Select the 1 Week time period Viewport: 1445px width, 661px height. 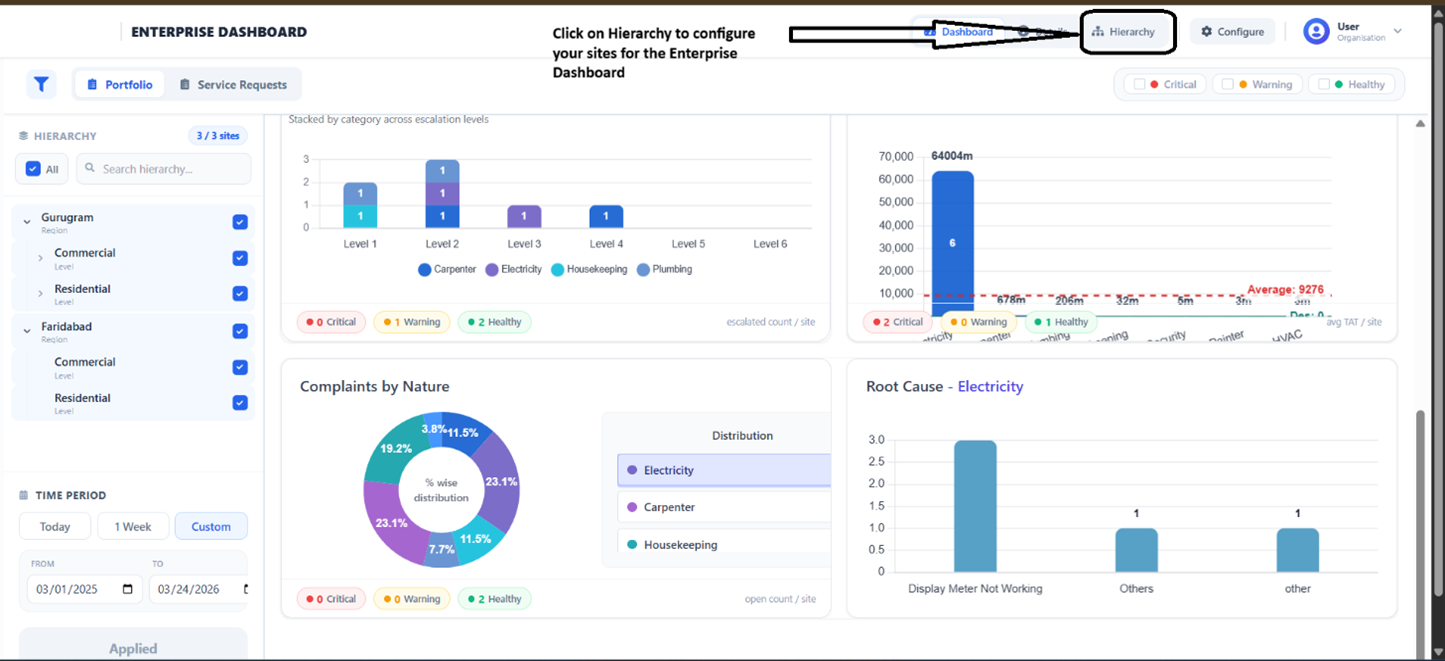[x=133, y=526]
